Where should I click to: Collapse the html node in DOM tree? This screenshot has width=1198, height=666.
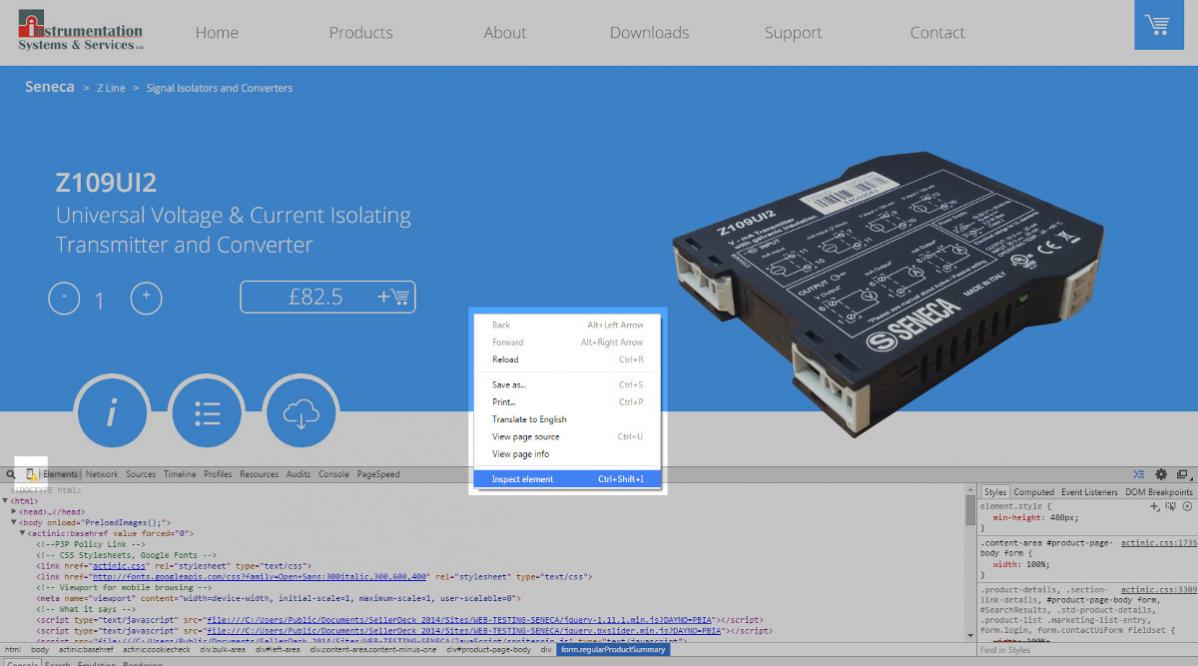(x=6, y=501)
